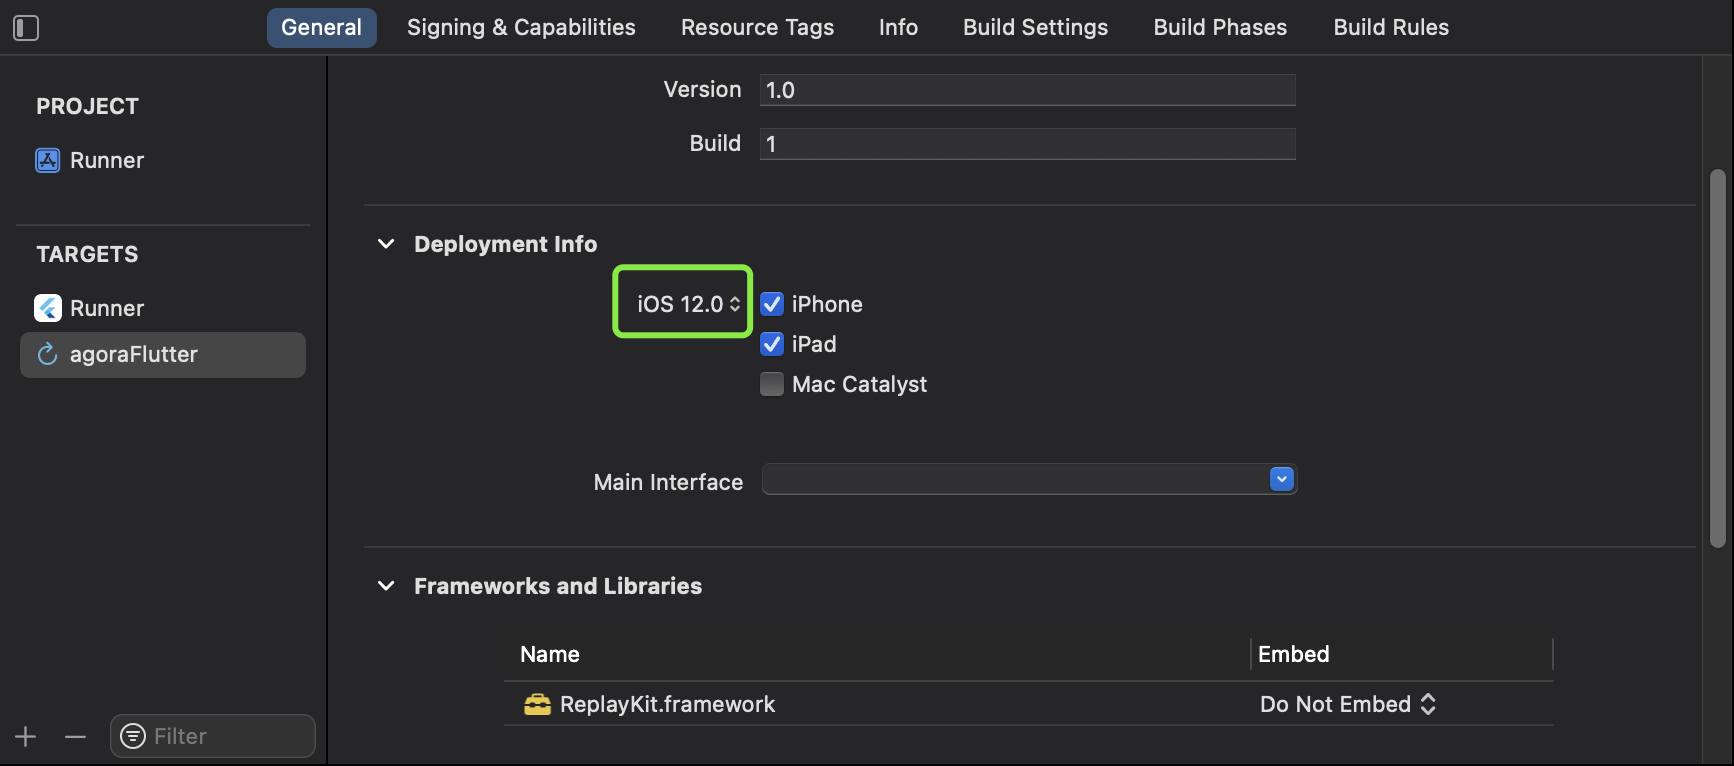Click the Frameworks and Libraries heading text
This screenshot has height=766, width=1734.
(558, 586)
